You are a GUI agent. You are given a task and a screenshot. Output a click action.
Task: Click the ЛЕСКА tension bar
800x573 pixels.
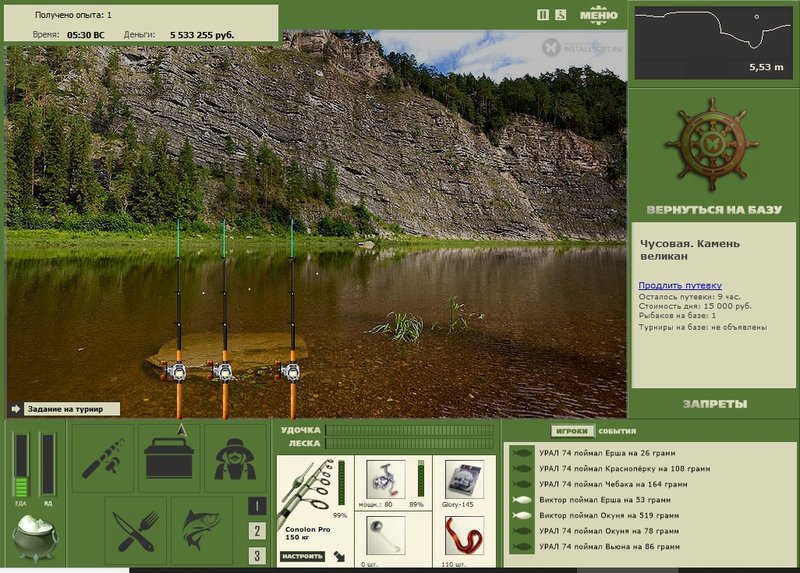pos(410,443)
